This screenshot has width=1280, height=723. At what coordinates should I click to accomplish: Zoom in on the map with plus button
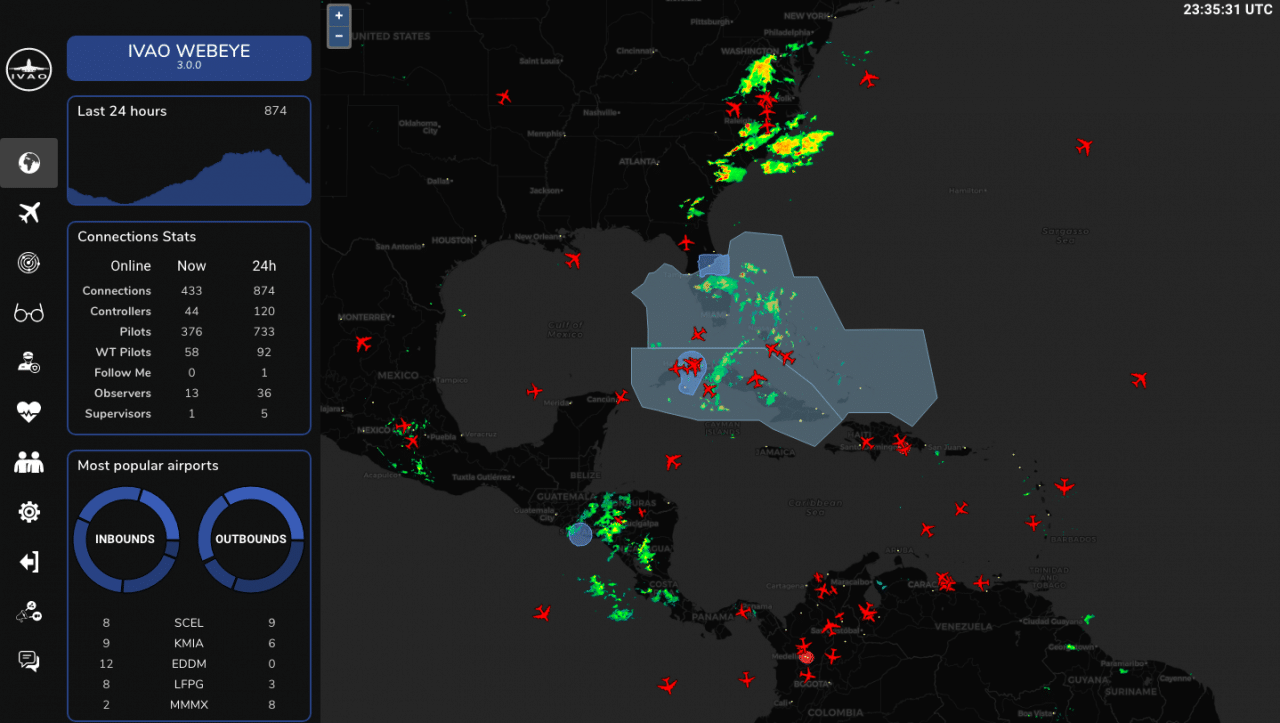tap(339, 16)
